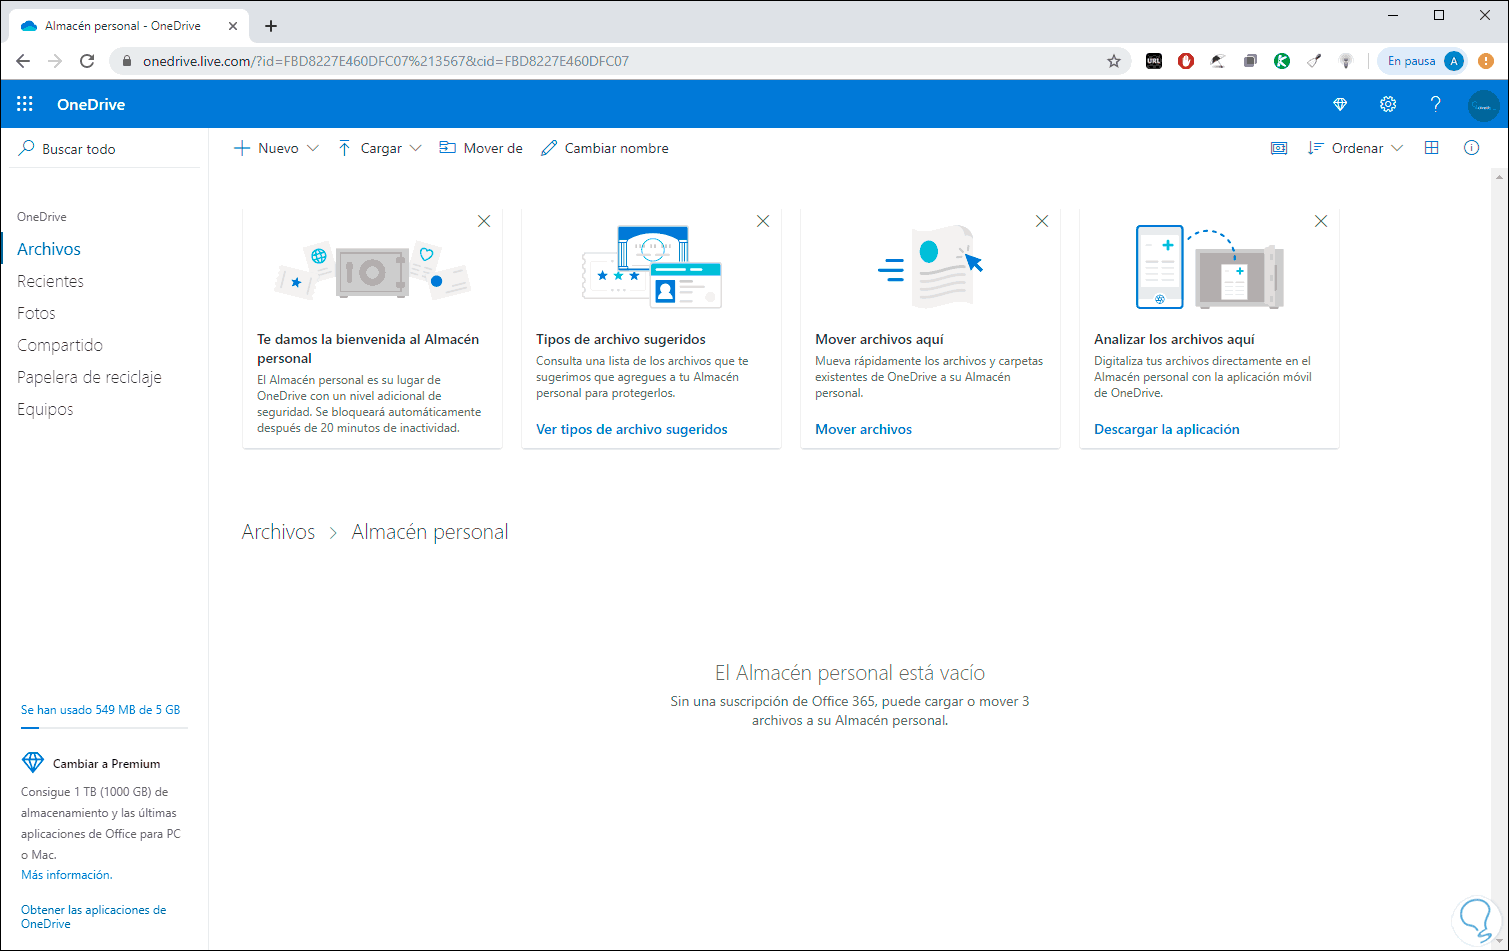
Task: Expand the Nuevo dropdown
Action: (313, 148)
